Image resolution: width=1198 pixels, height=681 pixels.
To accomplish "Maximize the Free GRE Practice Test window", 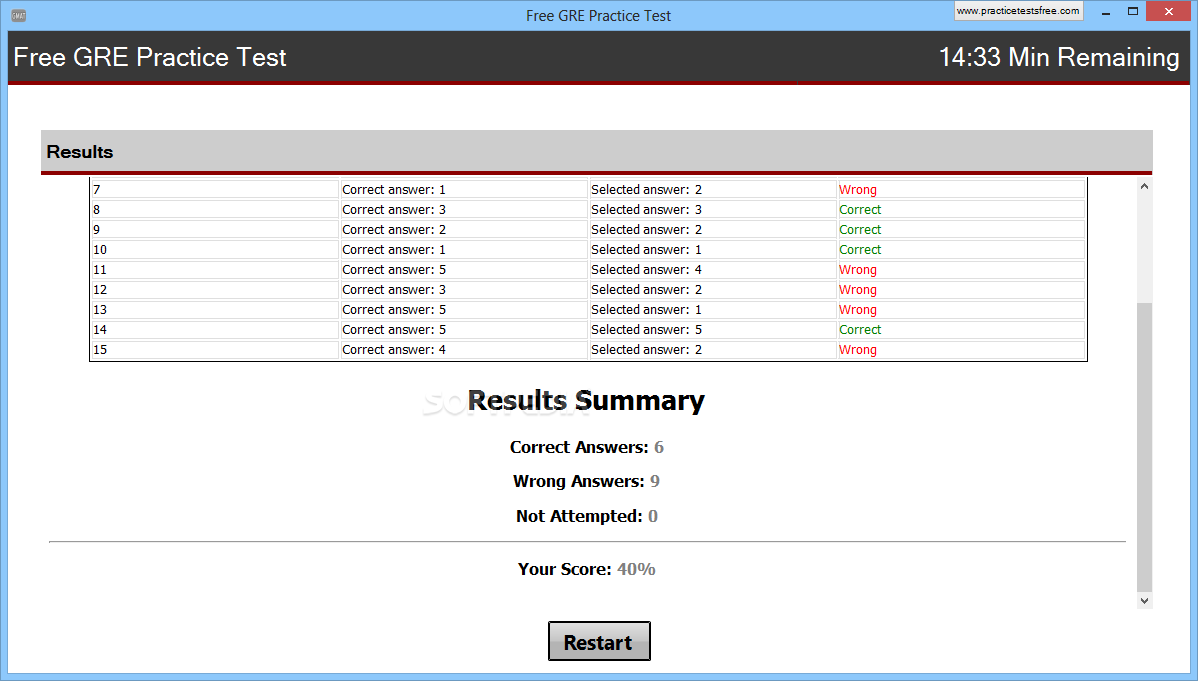I will [1132, 12].
